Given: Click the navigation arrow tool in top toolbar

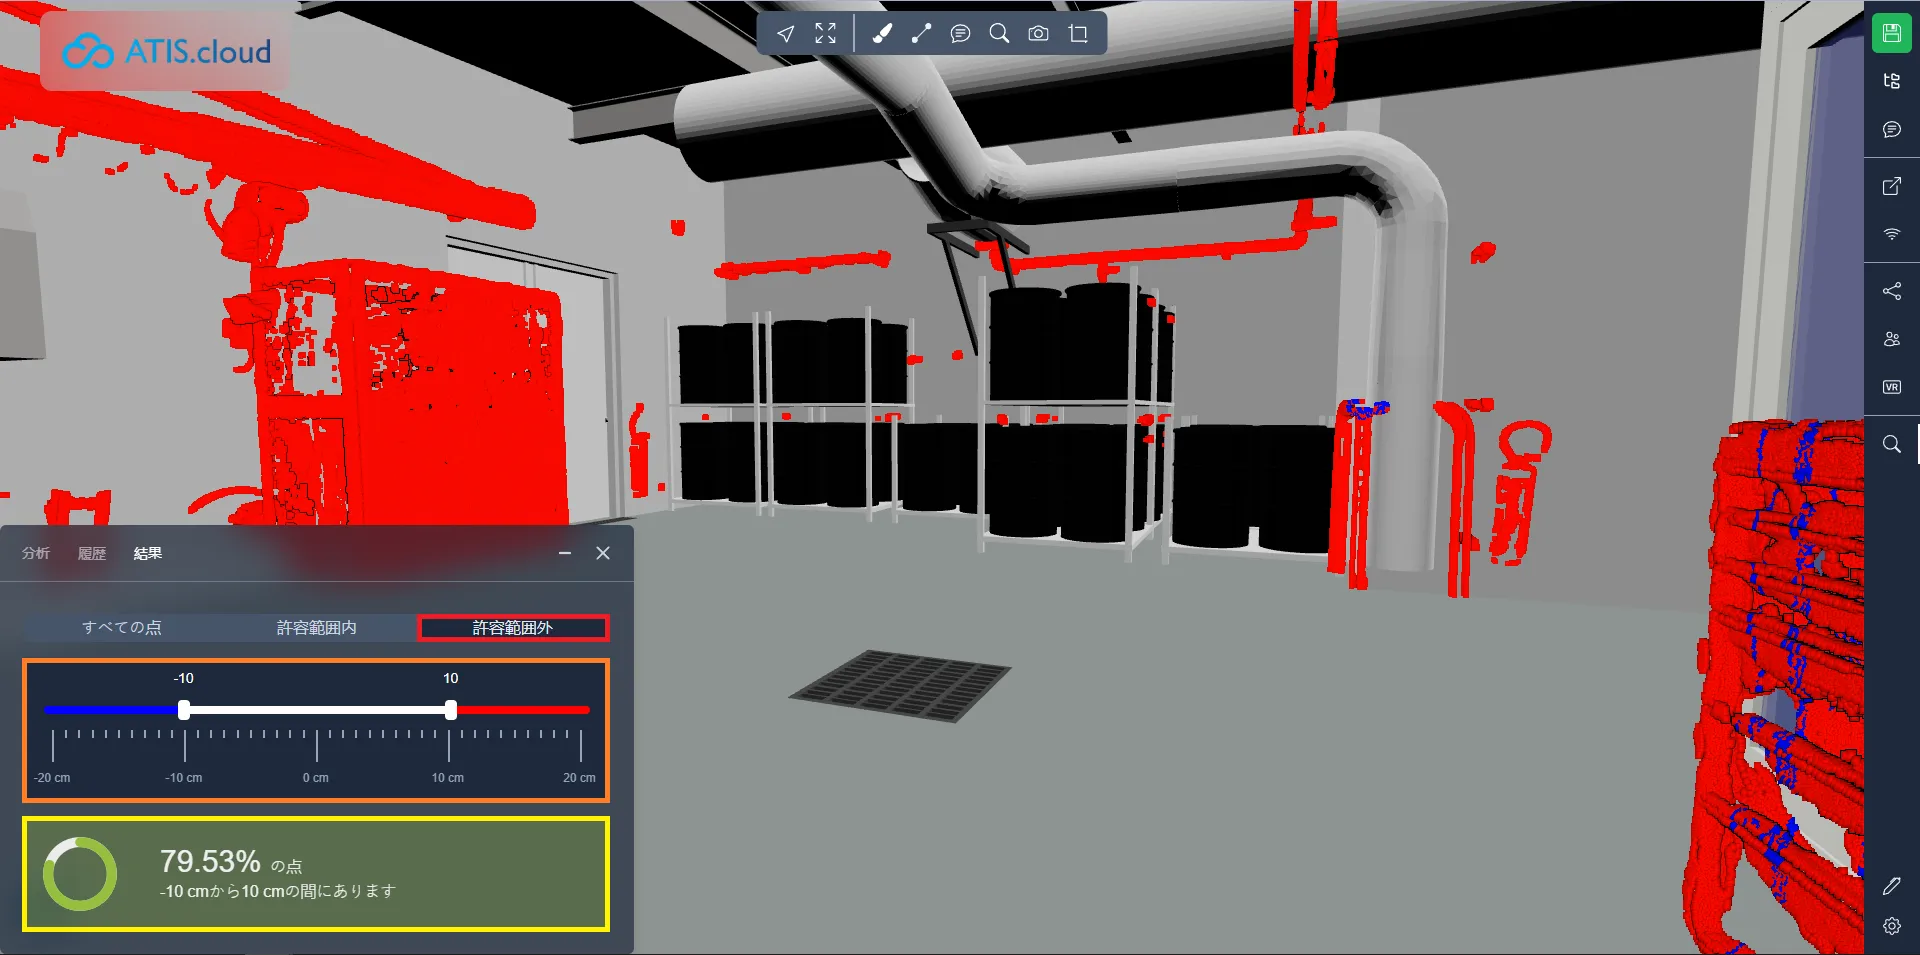Looking at the screenshot, I should click(x=786, y=34).
